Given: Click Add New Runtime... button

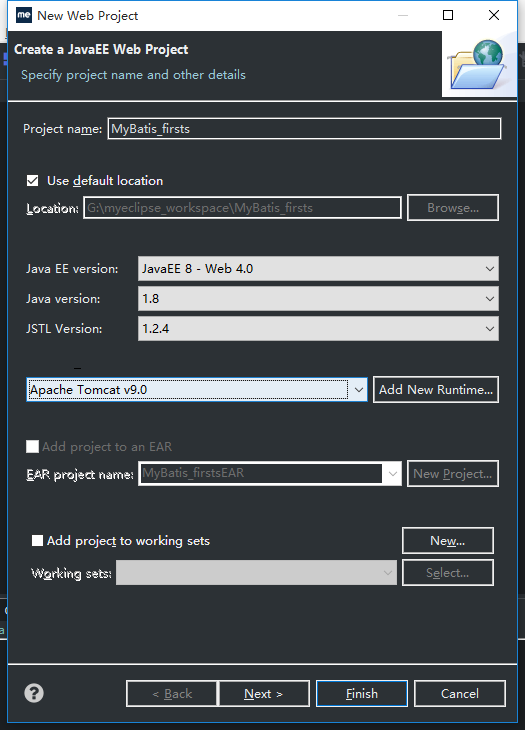Looking at the screenshot, I should [x=436, y=390].
